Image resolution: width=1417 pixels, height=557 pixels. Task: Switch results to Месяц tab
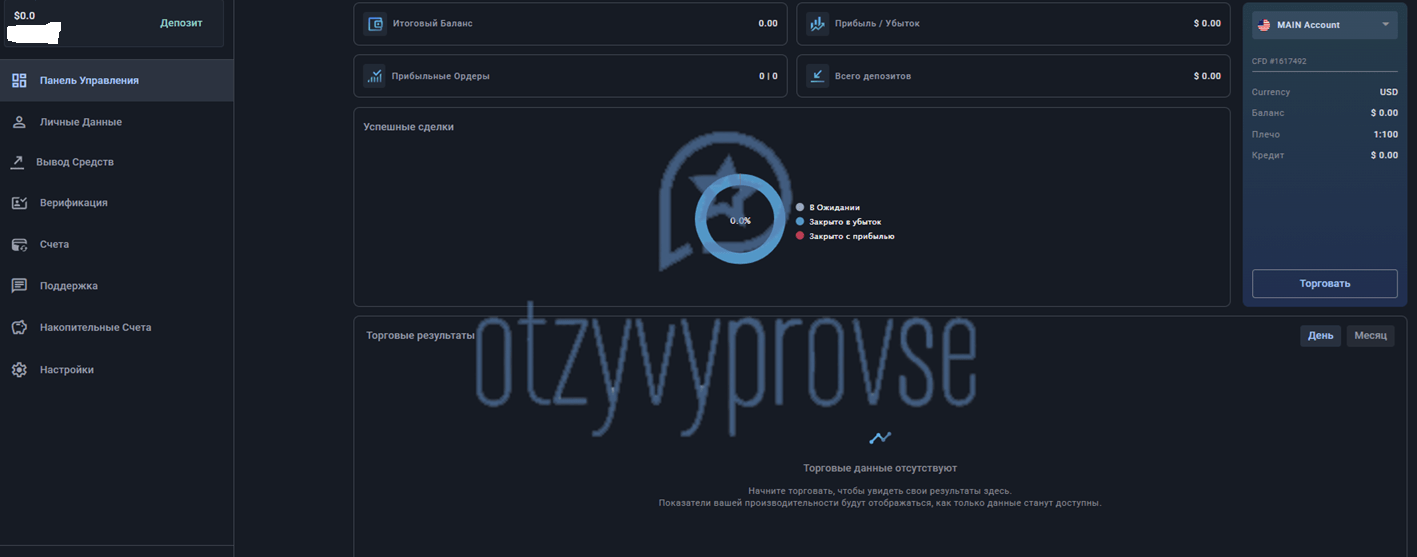(x=1370, y=336)
